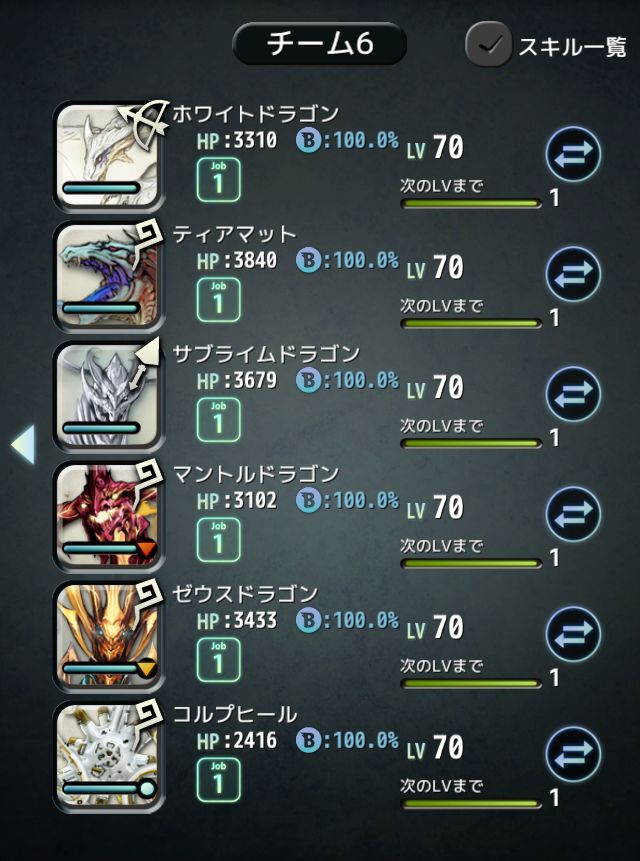Tap the Job 1 badge under ホワイトドラゴン
The image size is (640, 861).
(x=218, y=180)
